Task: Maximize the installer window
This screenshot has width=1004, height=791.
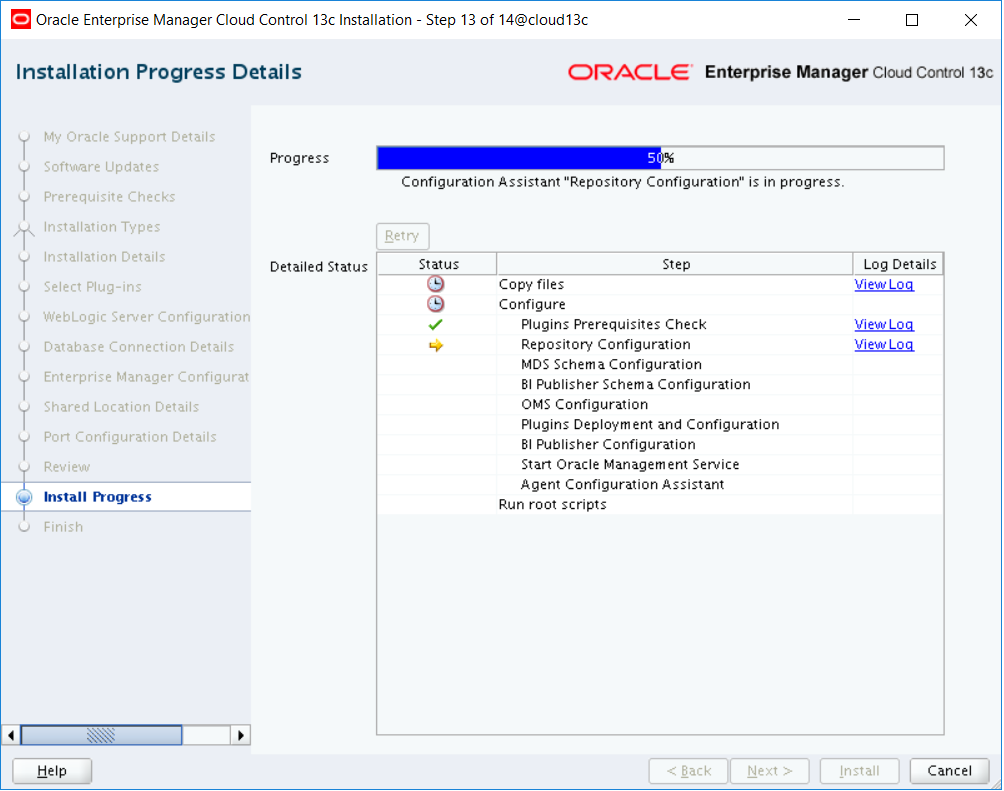Action: pyautogui.click(x=912, y=20)
